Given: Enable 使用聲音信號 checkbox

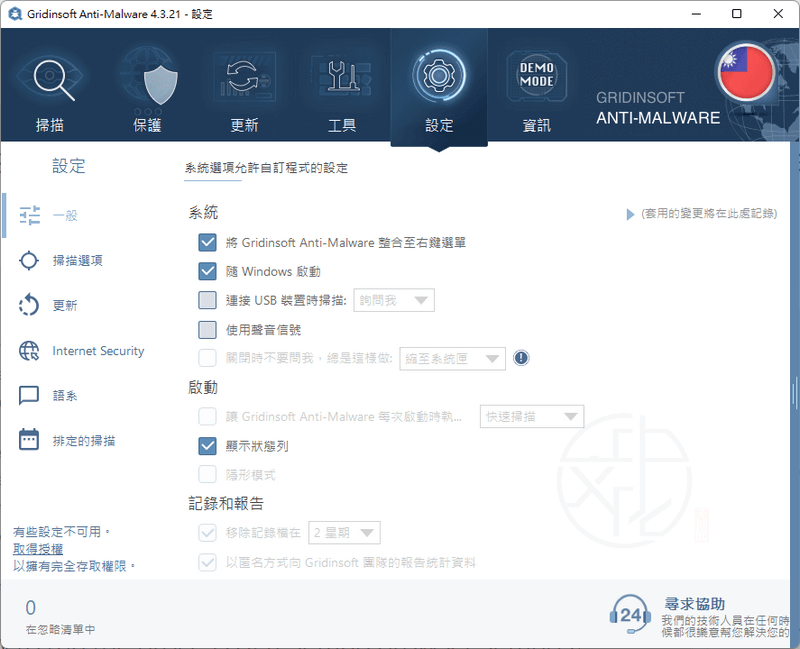Looking at the screenshot, I should [207, 330].
